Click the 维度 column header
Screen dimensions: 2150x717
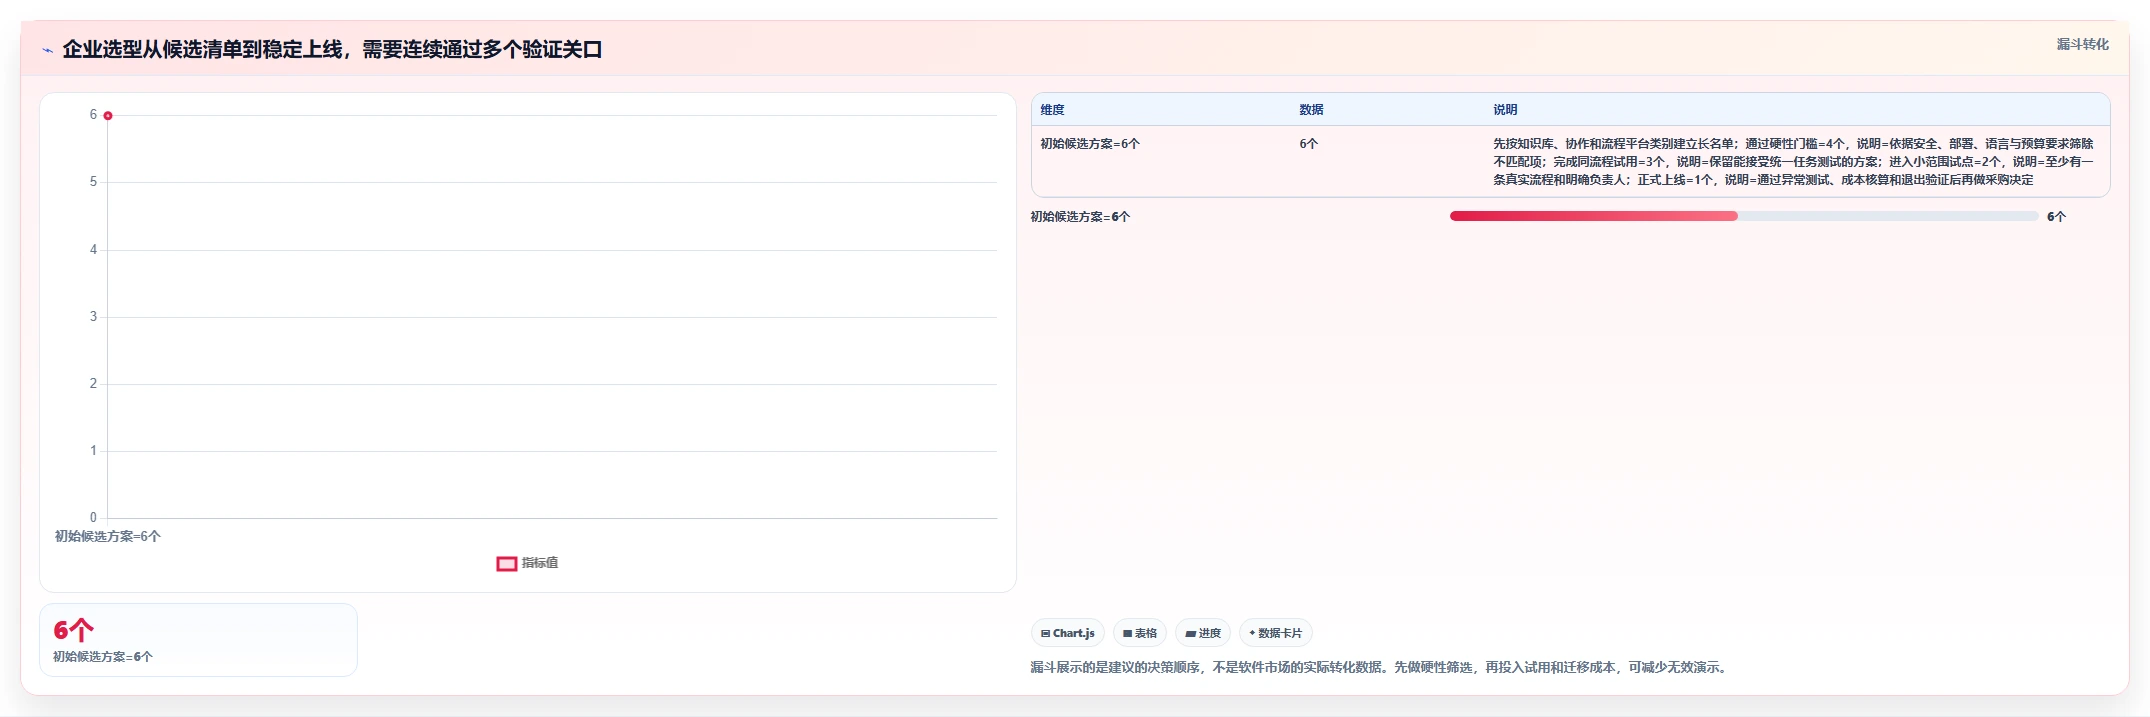1052,110
